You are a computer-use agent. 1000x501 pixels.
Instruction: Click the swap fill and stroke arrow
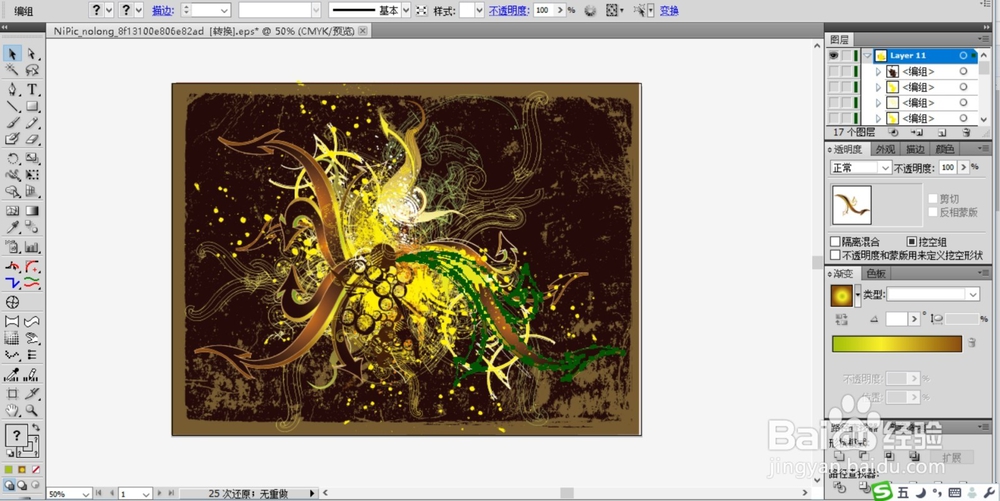pyautogui.click(x=36, y=427)
